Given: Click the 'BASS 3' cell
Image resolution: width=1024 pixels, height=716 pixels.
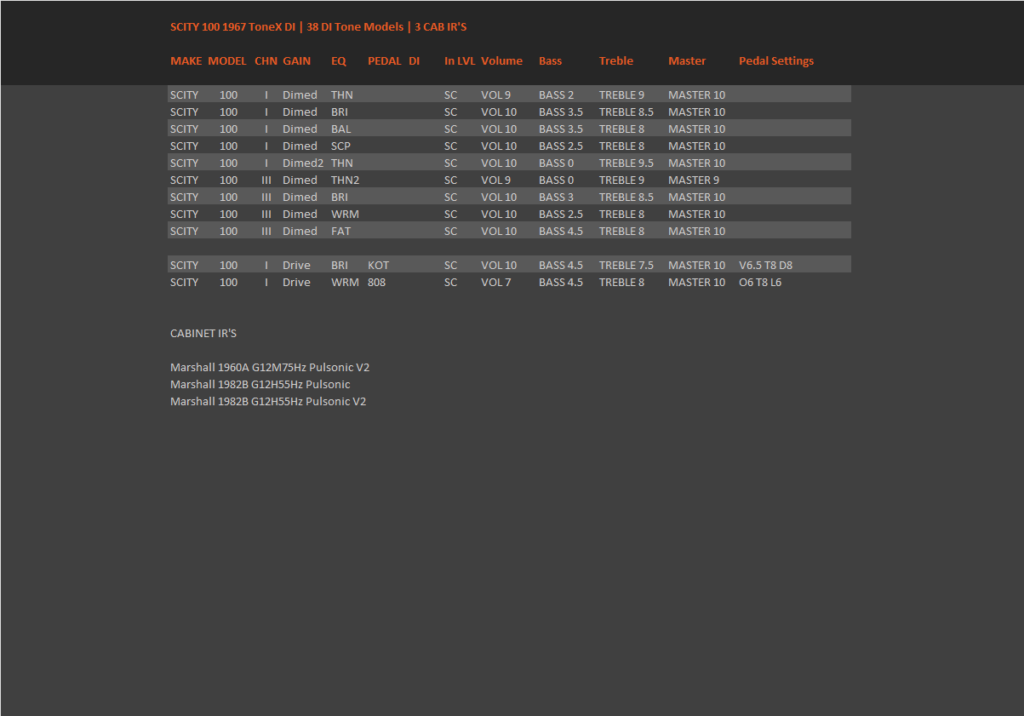Looking at the screenshot, I should coord(556,197).
